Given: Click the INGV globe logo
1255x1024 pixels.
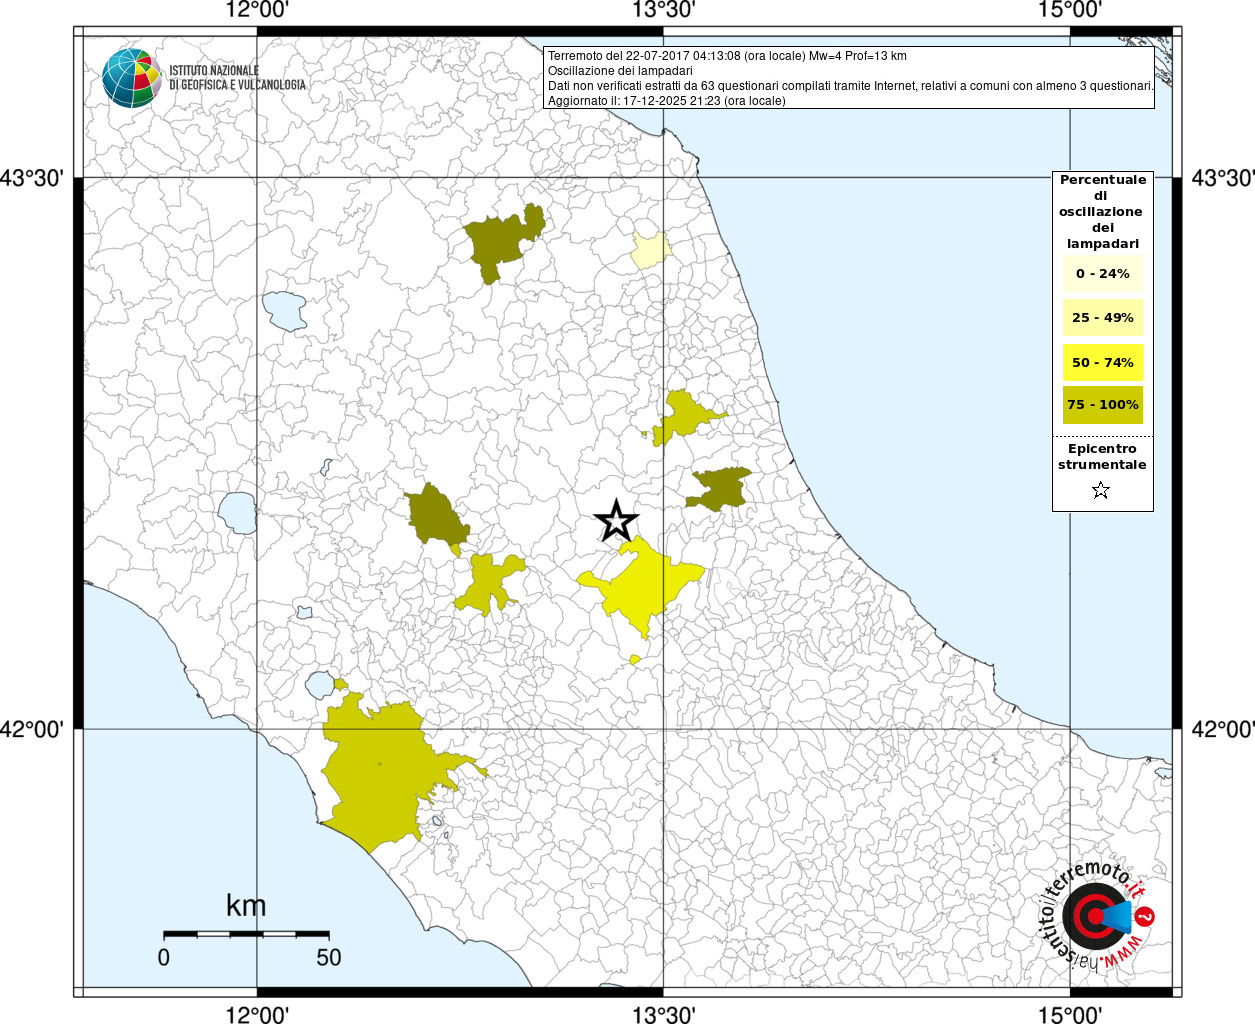Looking at the screenshot, I should click(132, 78).
